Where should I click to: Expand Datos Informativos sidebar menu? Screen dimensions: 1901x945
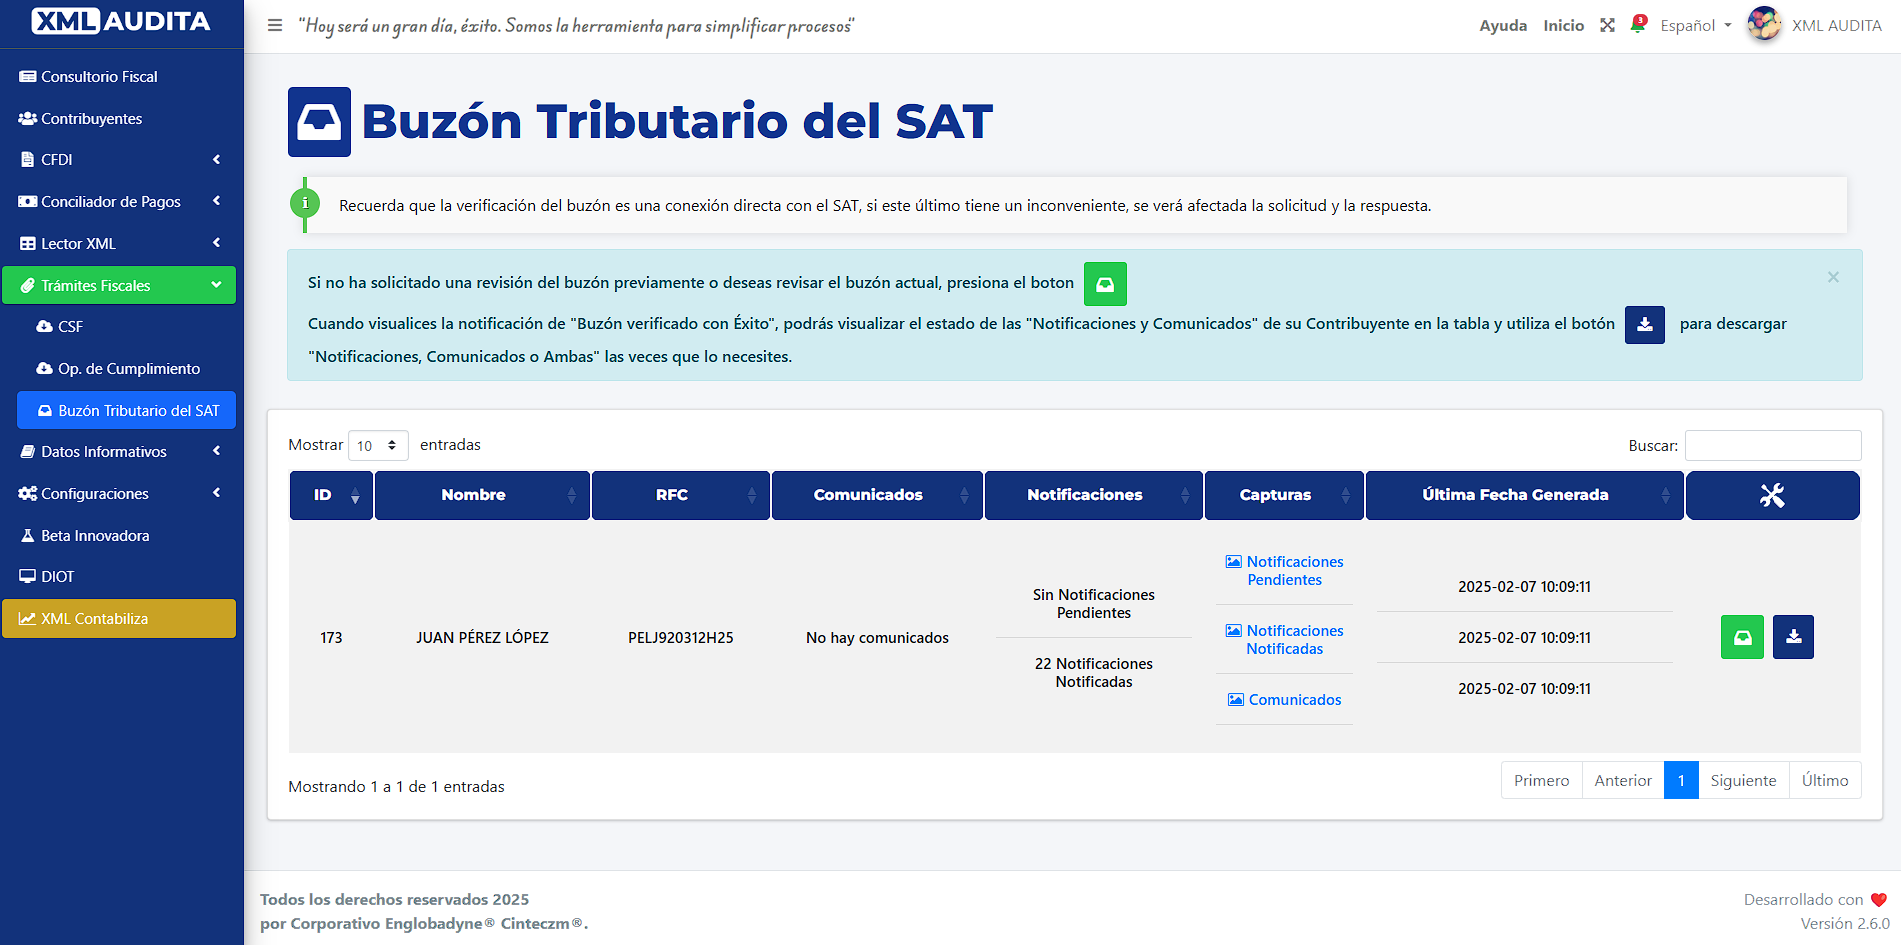119,452
